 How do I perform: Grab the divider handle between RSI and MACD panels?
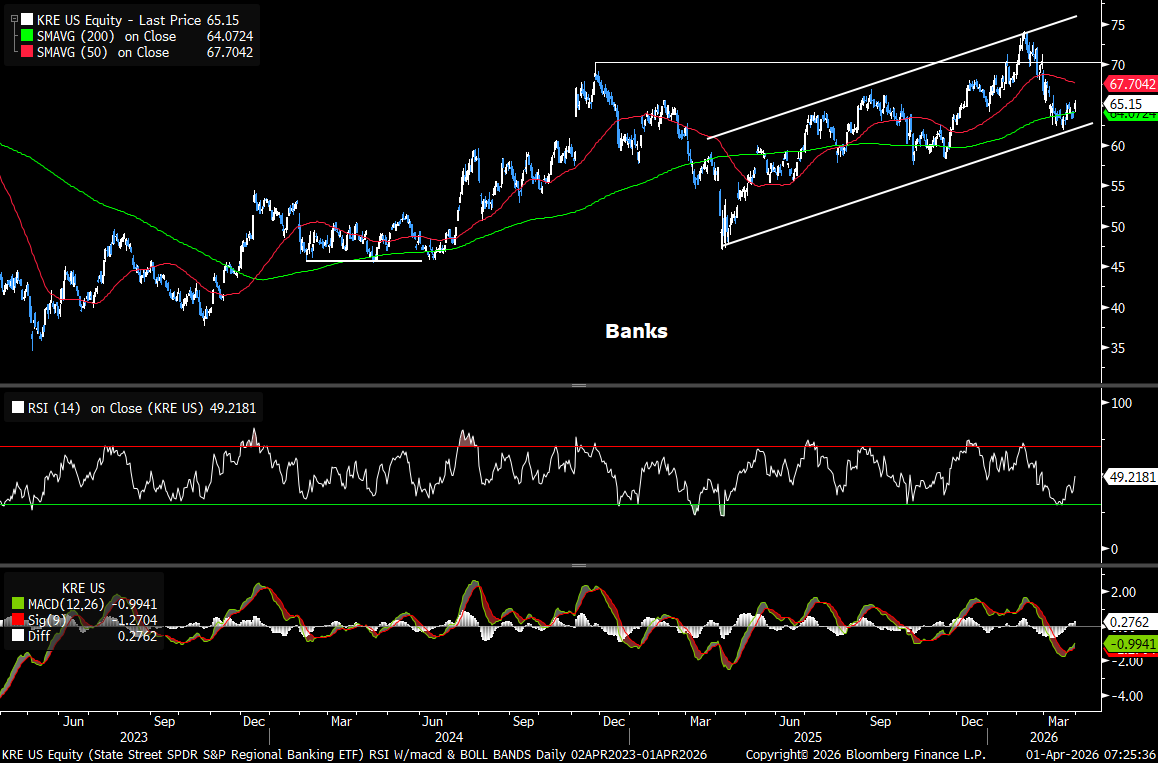tap(579, 566)
